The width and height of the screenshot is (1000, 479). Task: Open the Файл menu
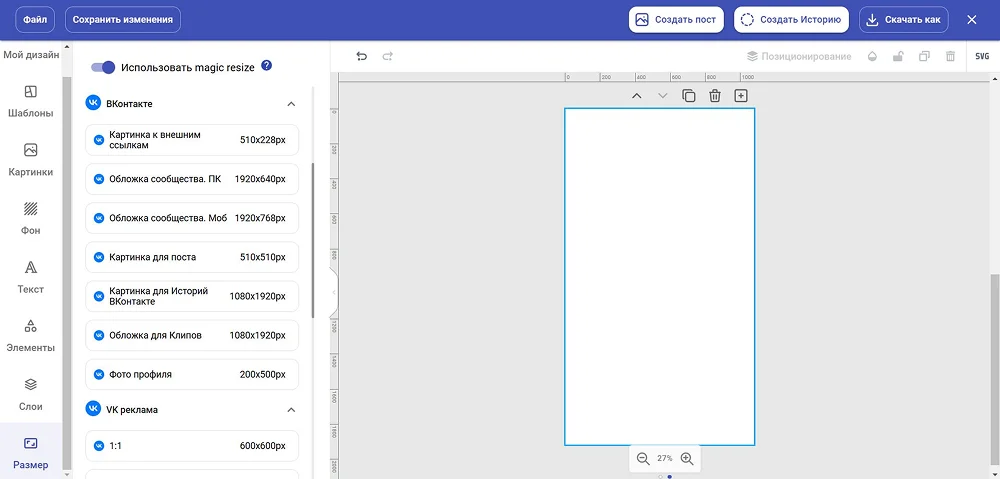click(35, 20)
